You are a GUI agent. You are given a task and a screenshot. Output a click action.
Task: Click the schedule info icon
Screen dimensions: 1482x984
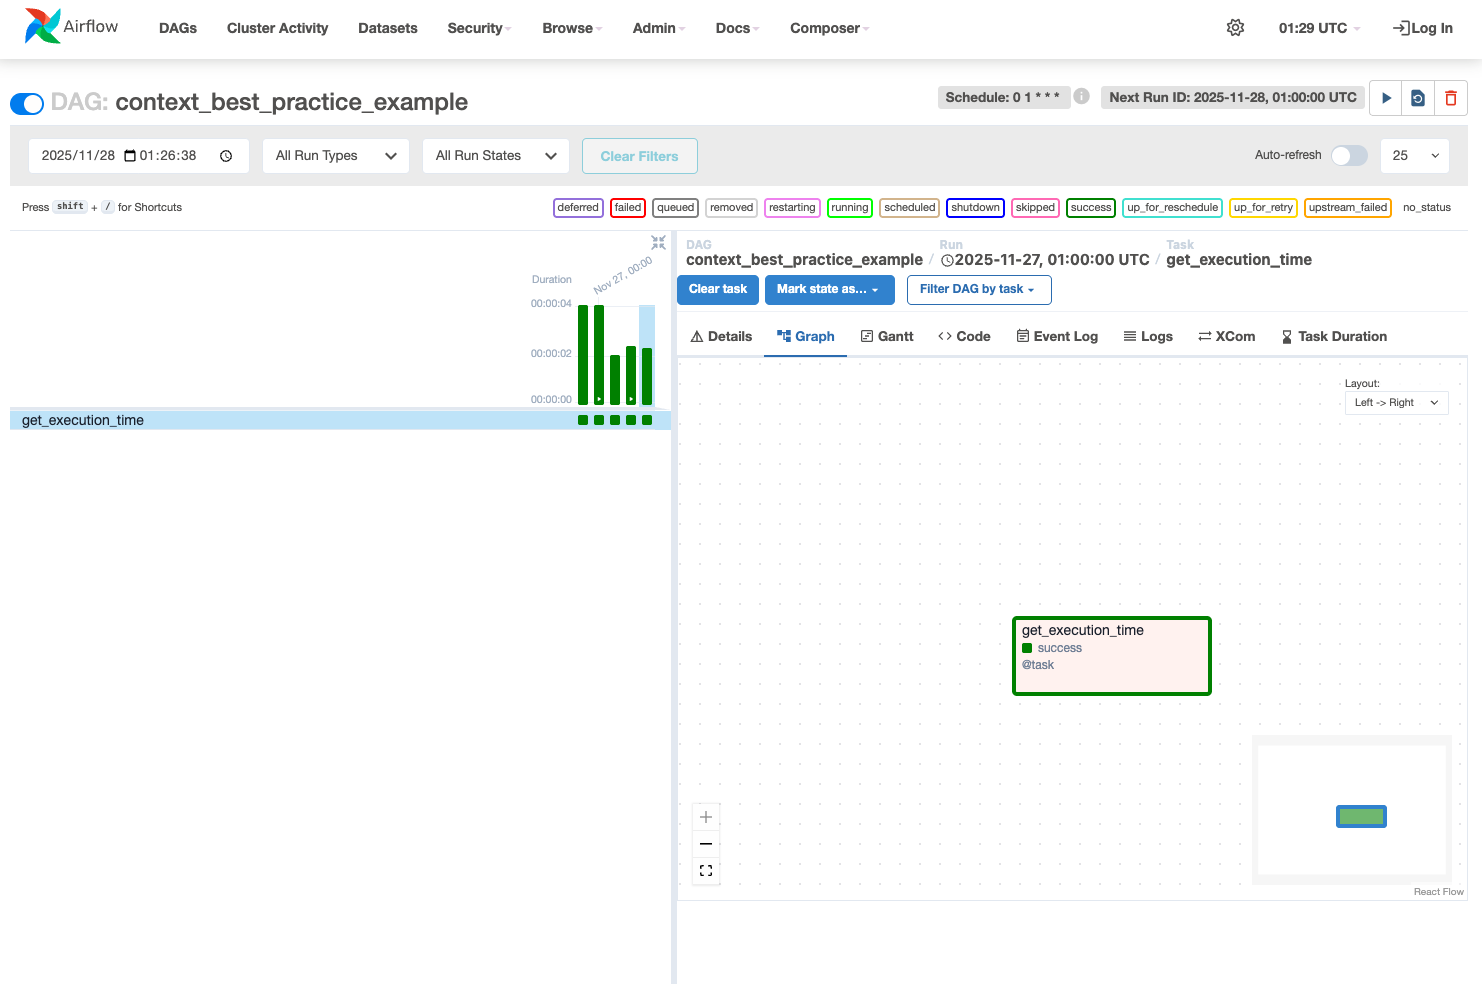pyautogui.click(x=1081, y=96)
